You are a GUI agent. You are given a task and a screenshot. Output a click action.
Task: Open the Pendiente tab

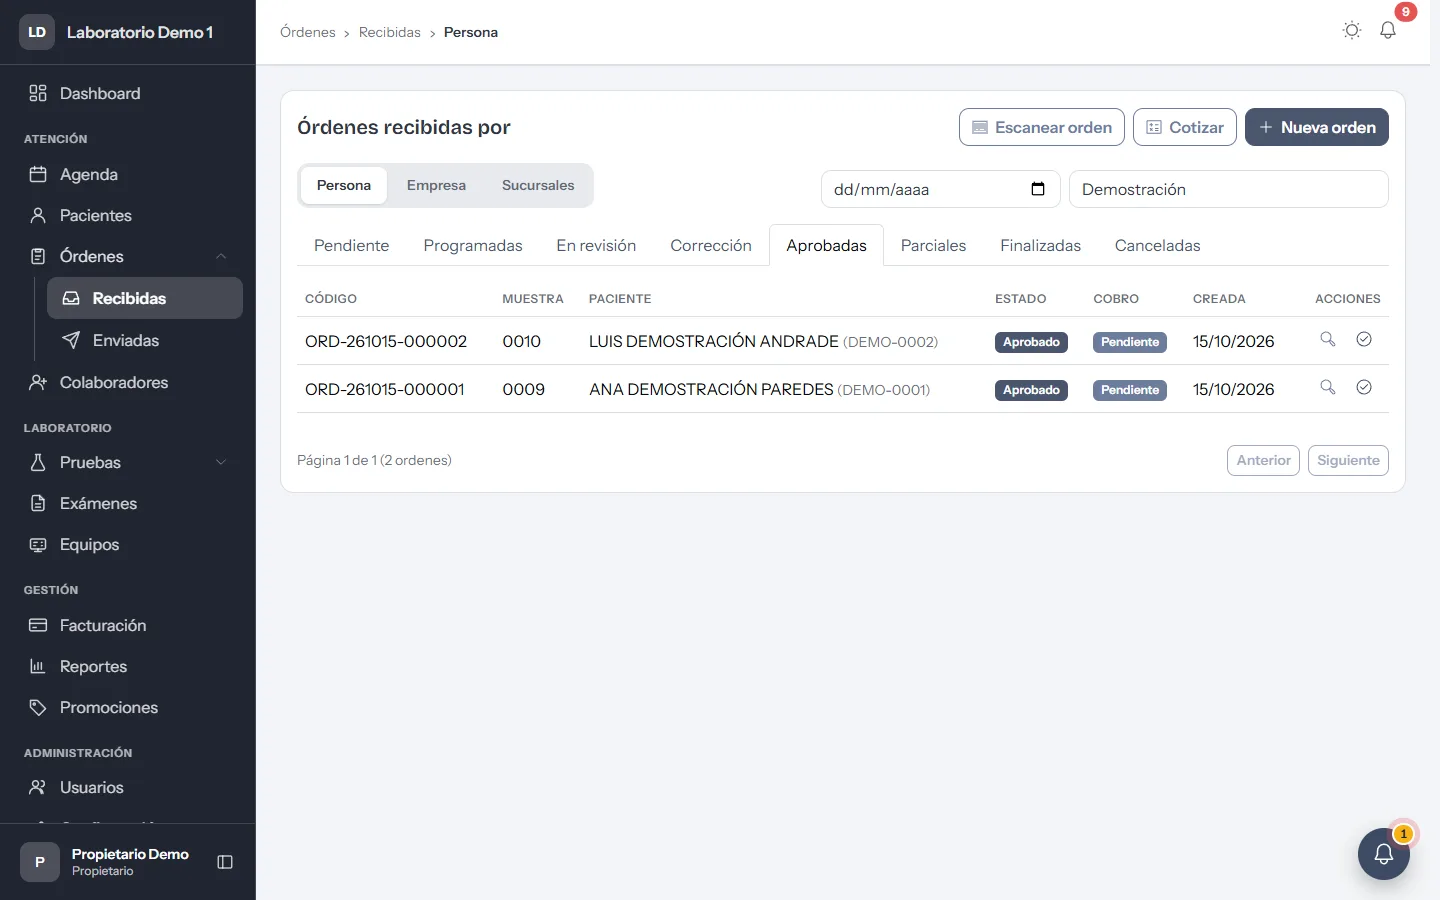point(351,245)
